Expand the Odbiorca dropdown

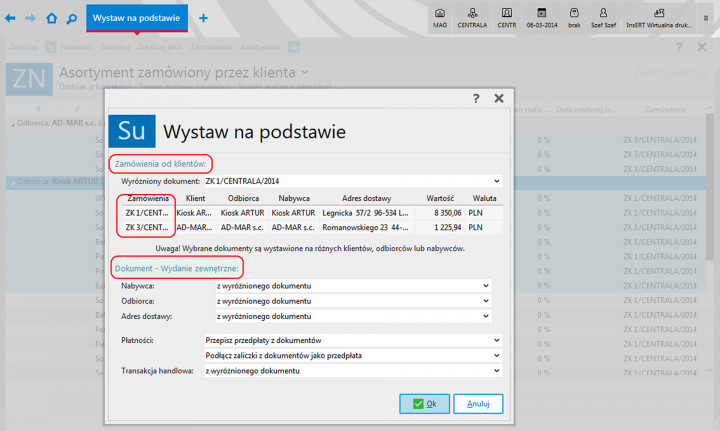(353, 301)
